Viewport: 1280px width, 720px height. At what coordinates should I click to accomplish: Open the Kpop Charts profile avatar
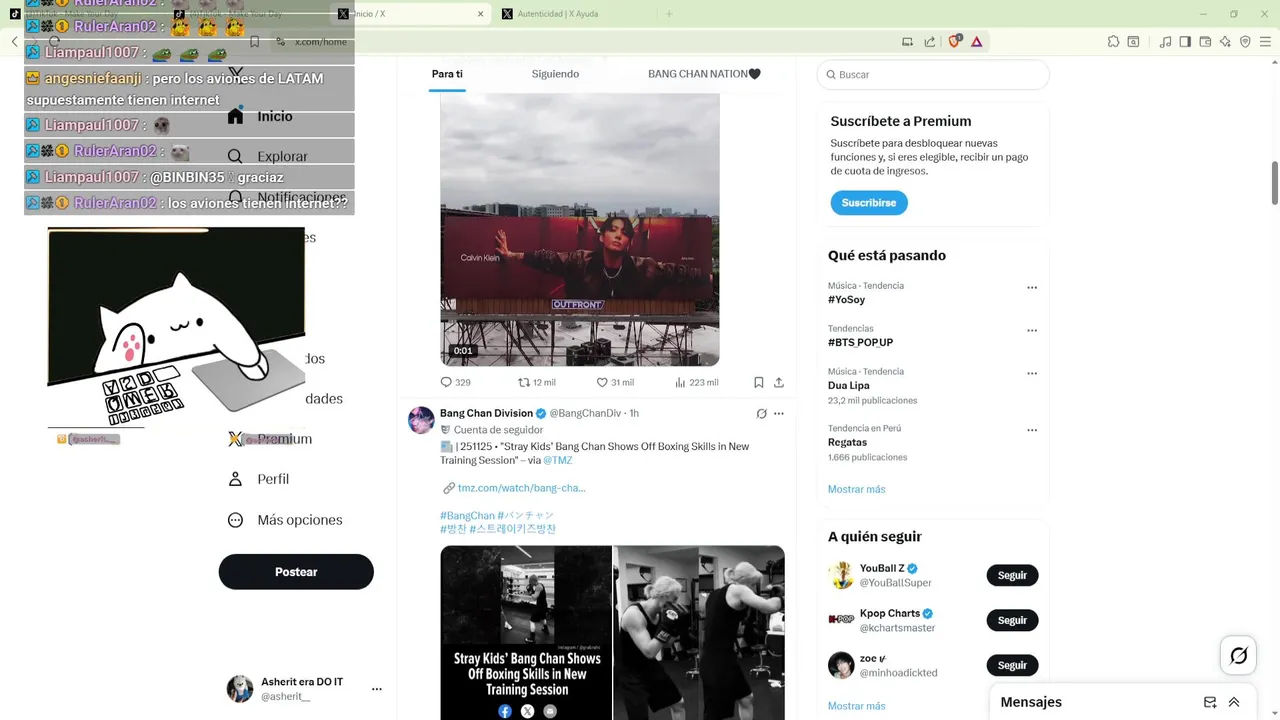pos(841,620)
